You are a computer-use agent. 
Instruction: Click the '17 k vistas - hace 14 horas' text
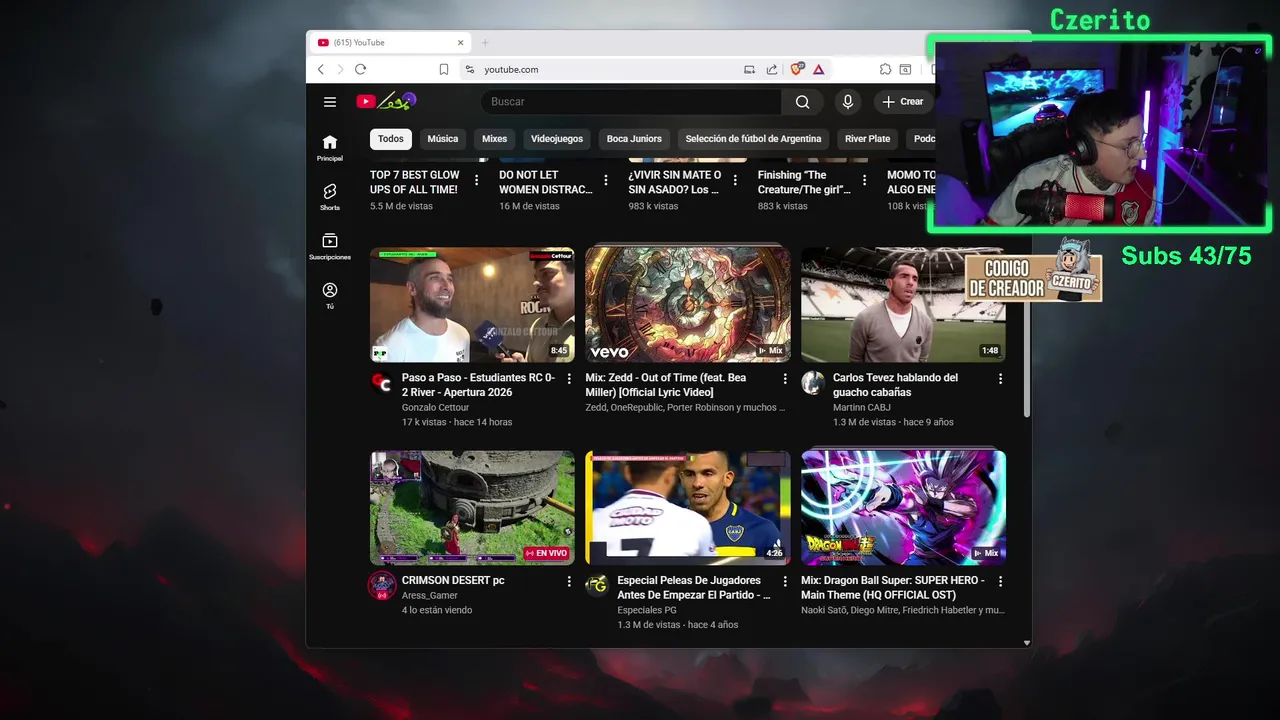[457, 422]
